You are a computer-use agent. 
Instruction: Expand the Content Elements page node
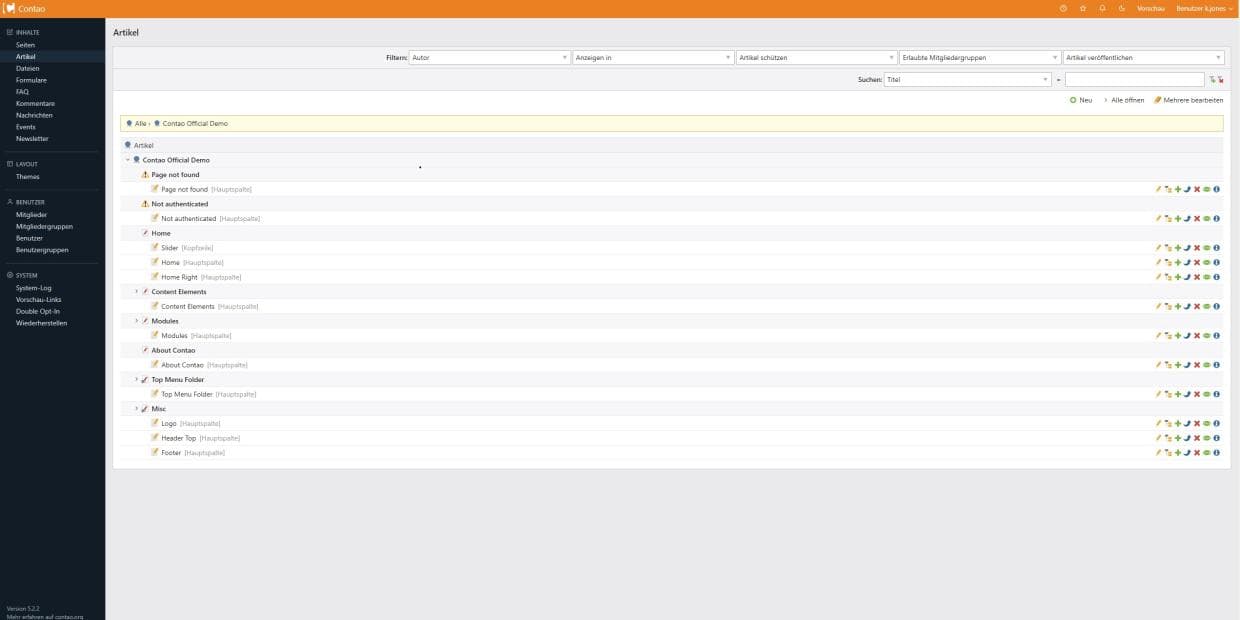point(136,292)
